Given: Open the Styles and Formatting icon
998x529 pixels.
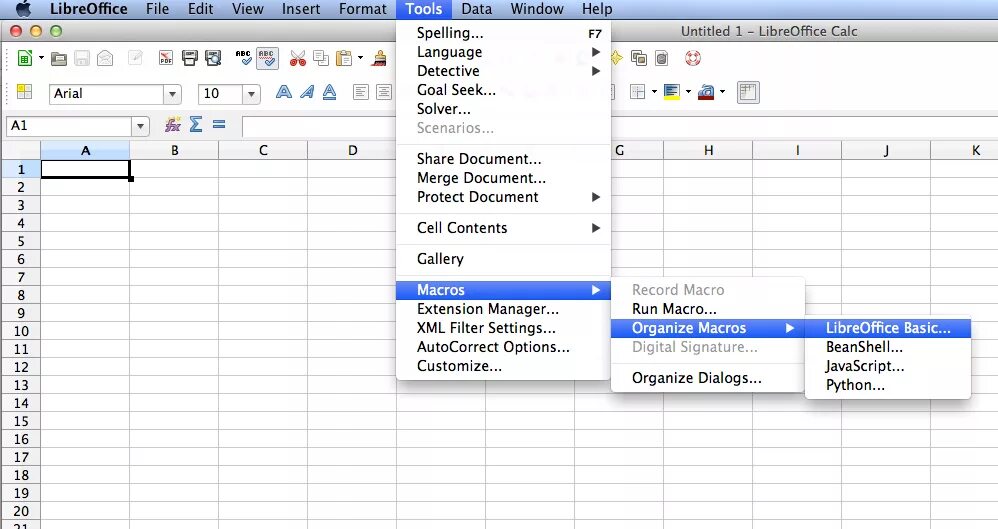Looking at the screenshot, I should point(24,92).
